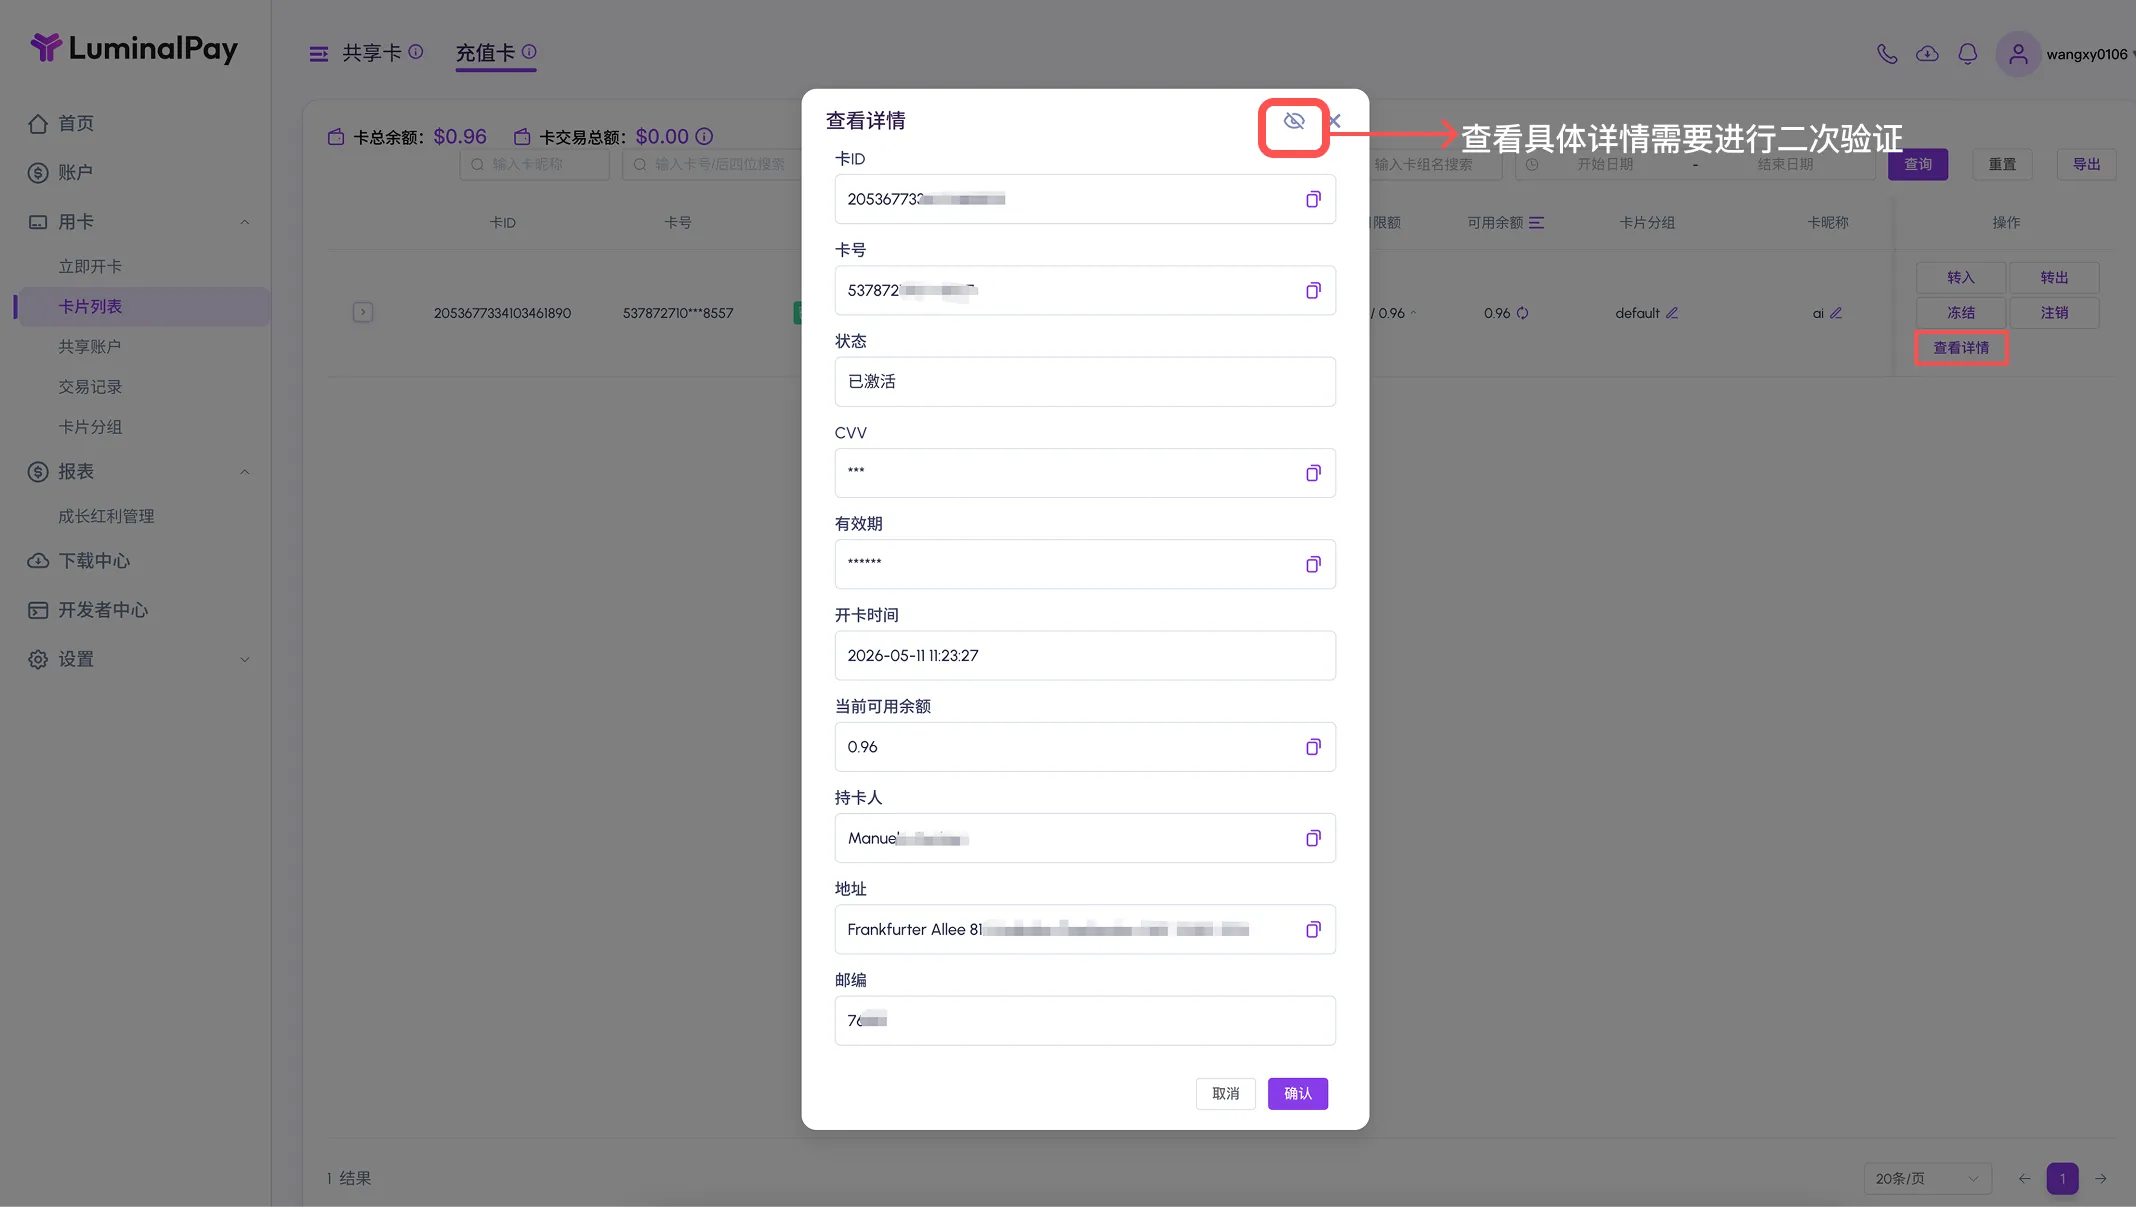The image size is (2136, 1207).
Task: Click the 查询 search button
Action: pyautogui.click(x=1917, y=164)
